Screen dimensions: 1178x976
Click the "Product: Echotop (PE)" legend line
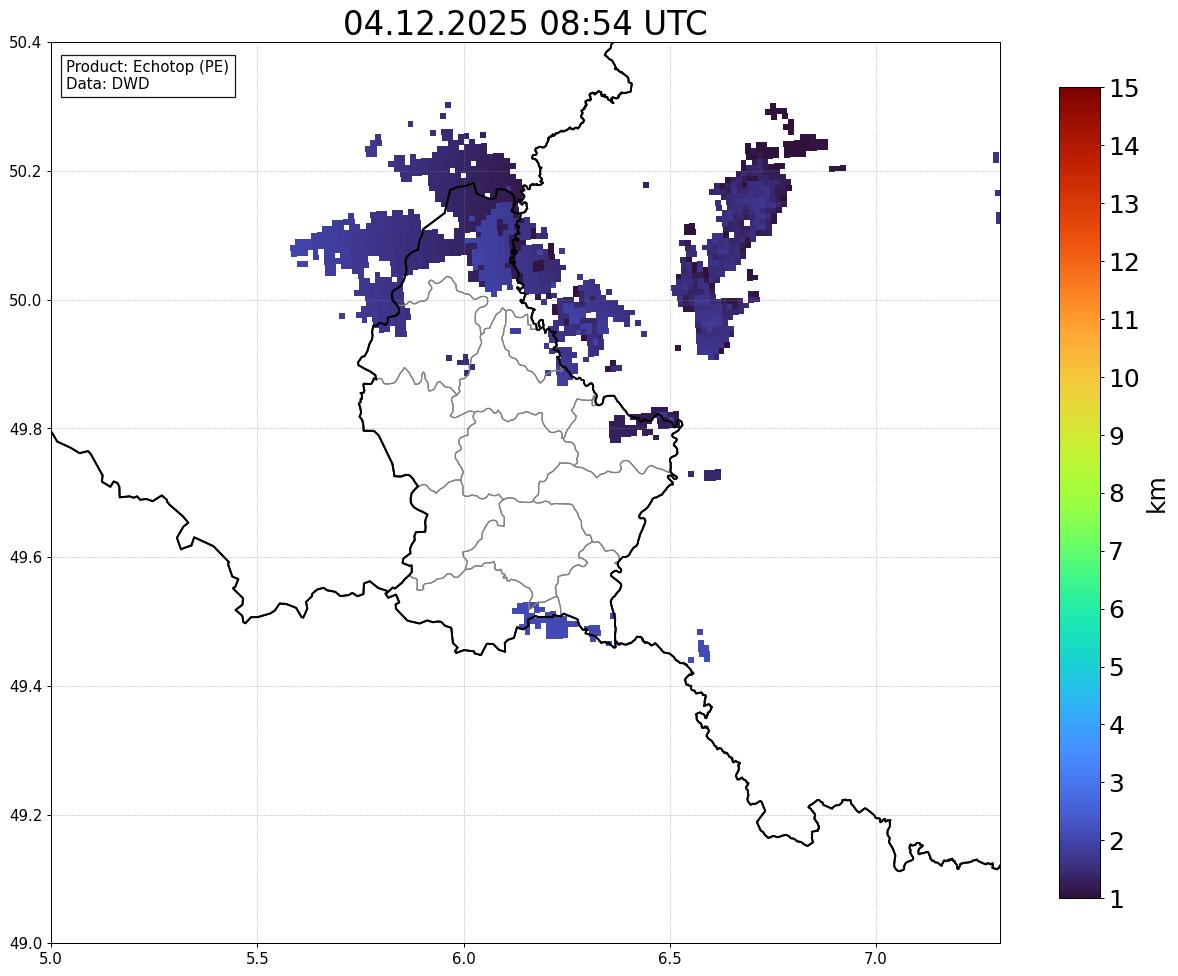pyautogui.click(x=147, y=67)
